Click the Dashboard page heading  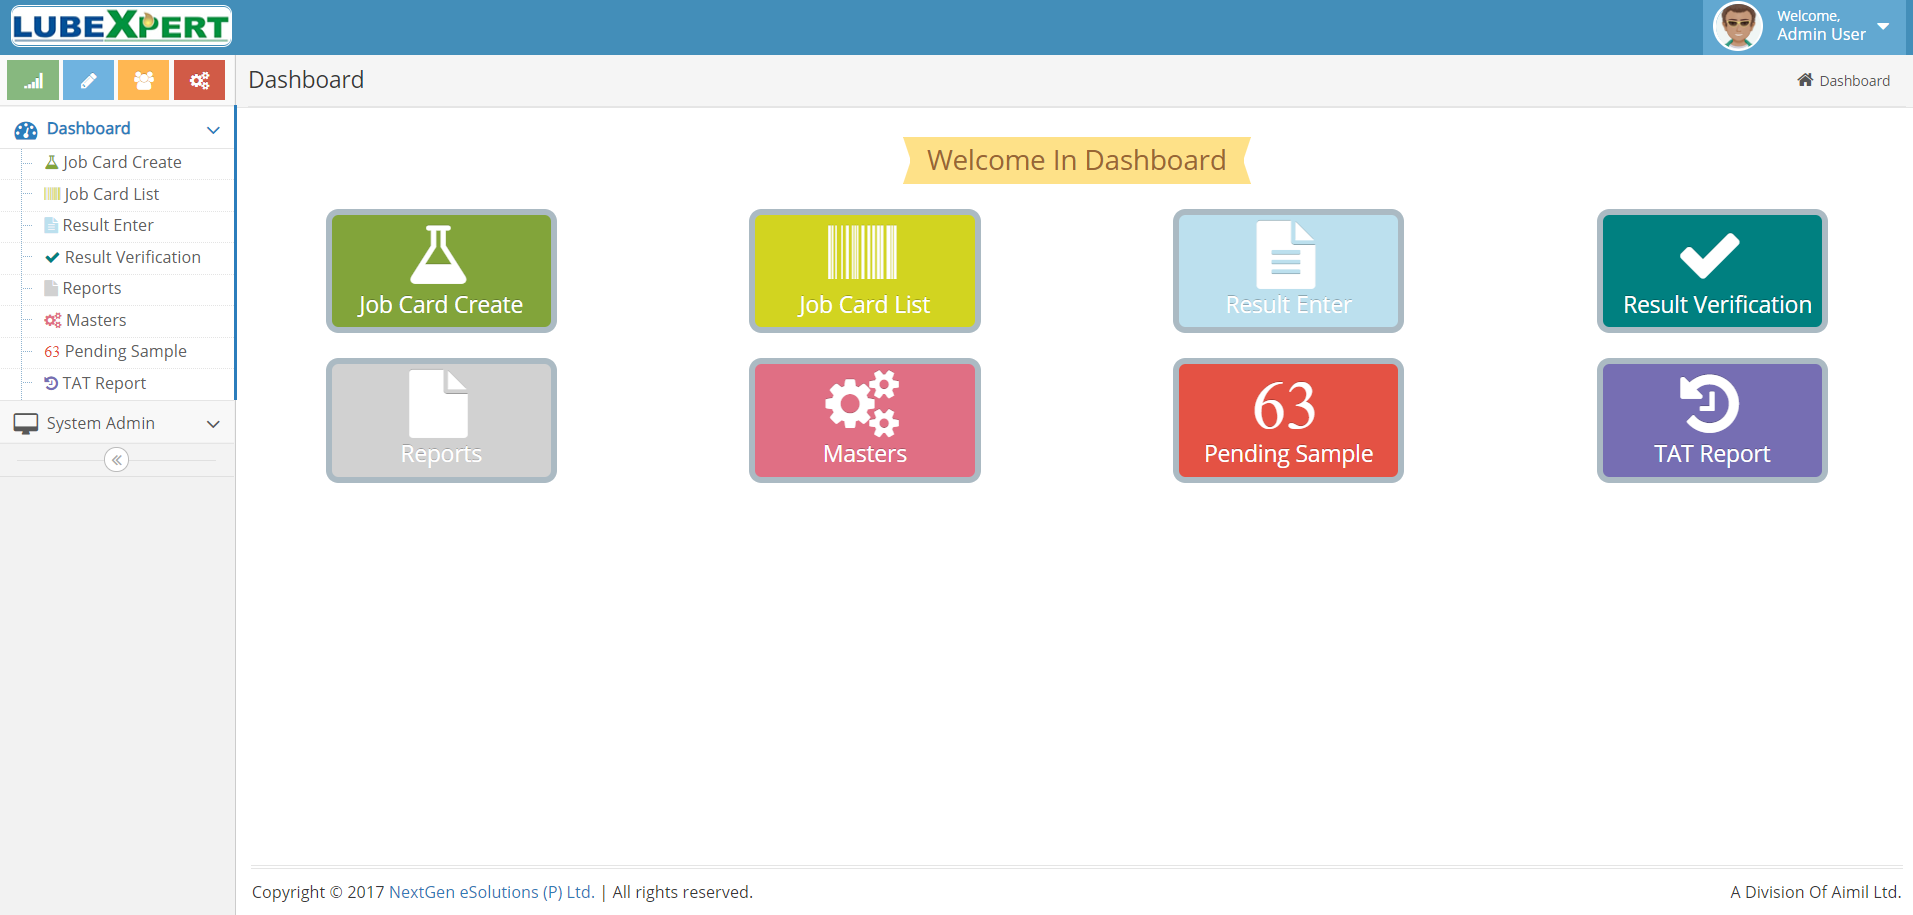(x=306, y=80)
